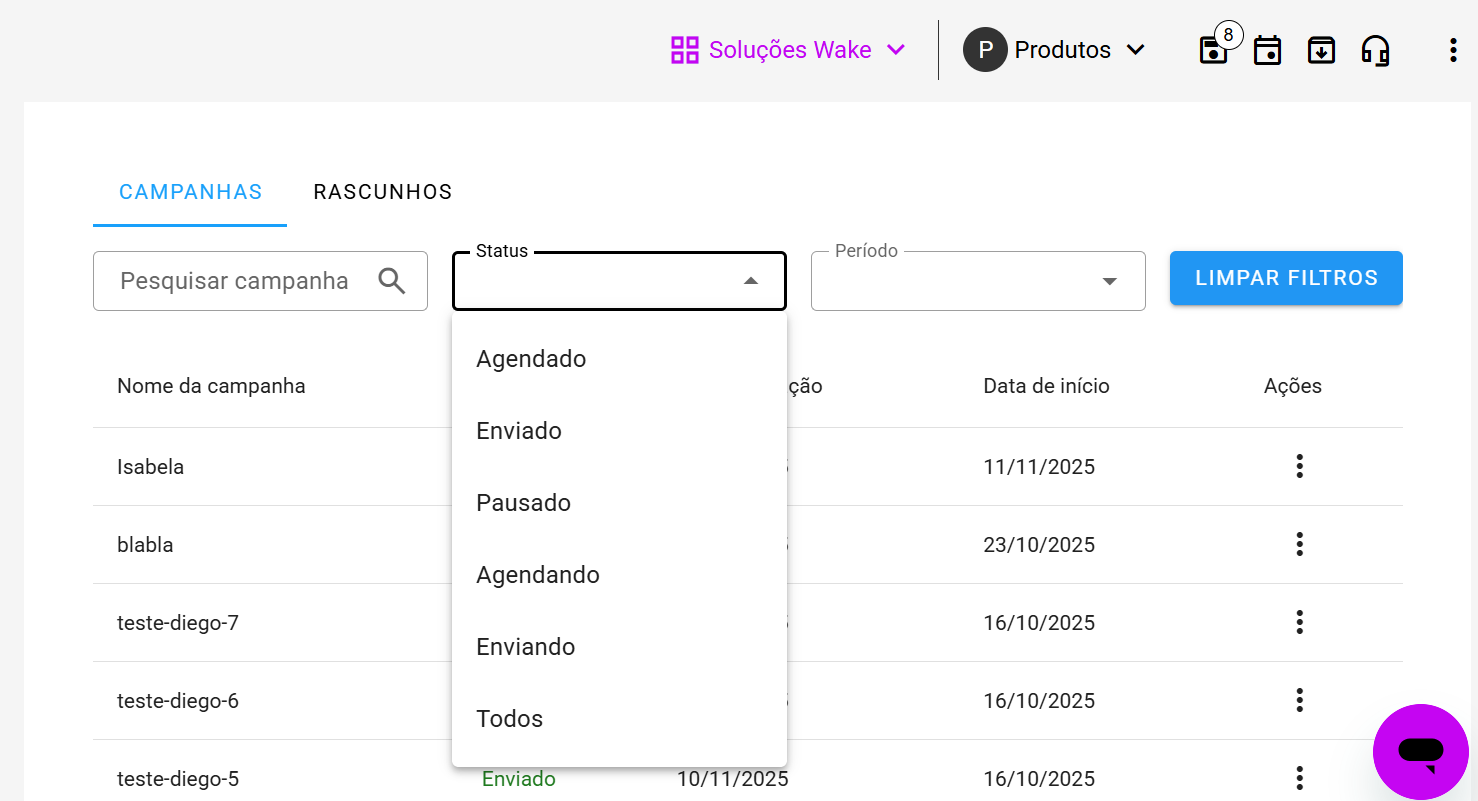Screen dimensions: 1478x801
Task: Click the search magnifier icon
Action: [x=392, y=281]
